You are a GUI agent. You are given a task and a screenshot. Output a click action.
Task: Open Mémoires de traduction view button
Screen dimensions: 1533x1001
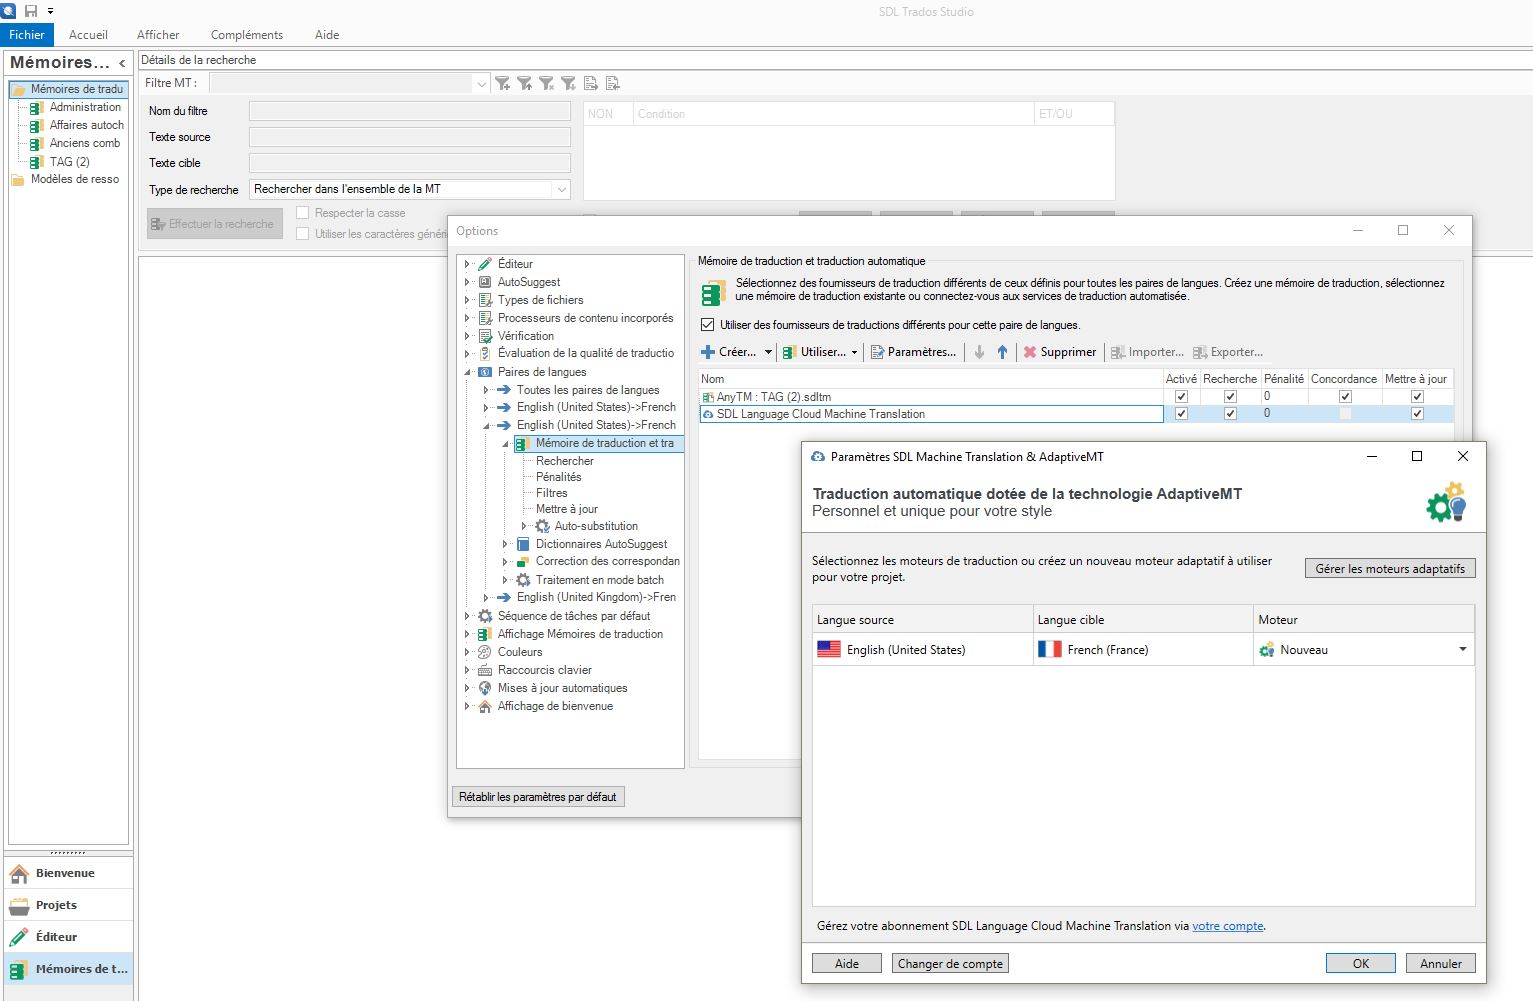[69, 969]
